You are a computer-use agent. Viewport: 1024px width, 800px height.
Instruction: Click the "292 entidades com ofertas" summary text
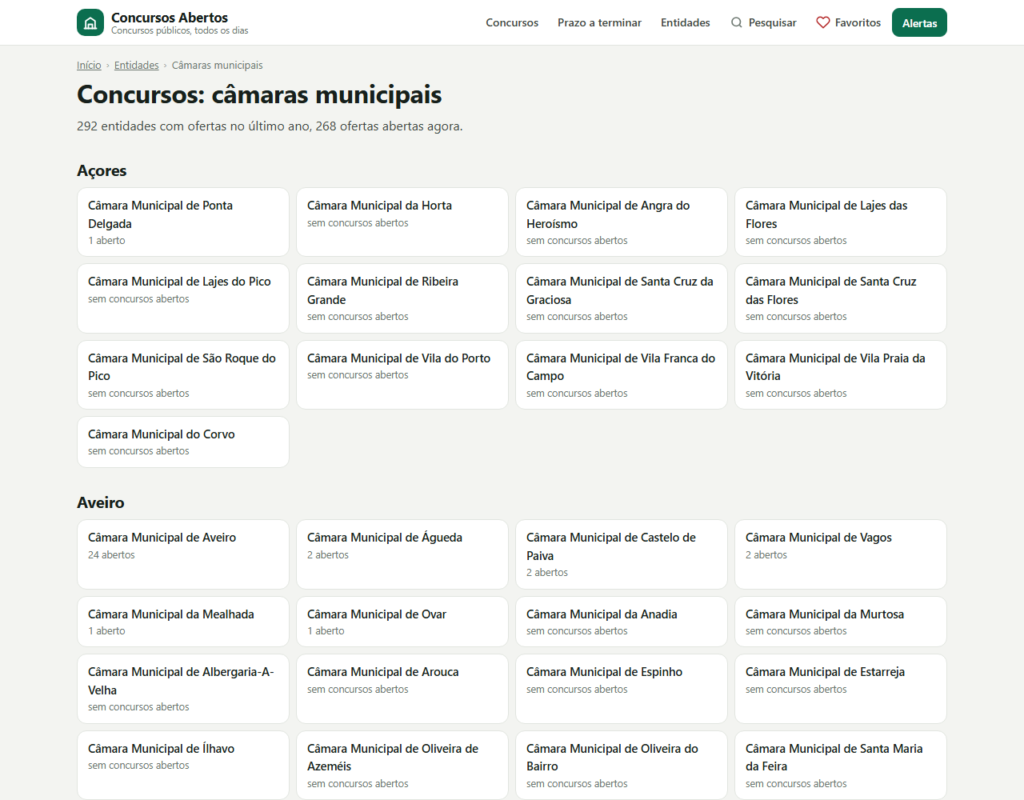270,126
